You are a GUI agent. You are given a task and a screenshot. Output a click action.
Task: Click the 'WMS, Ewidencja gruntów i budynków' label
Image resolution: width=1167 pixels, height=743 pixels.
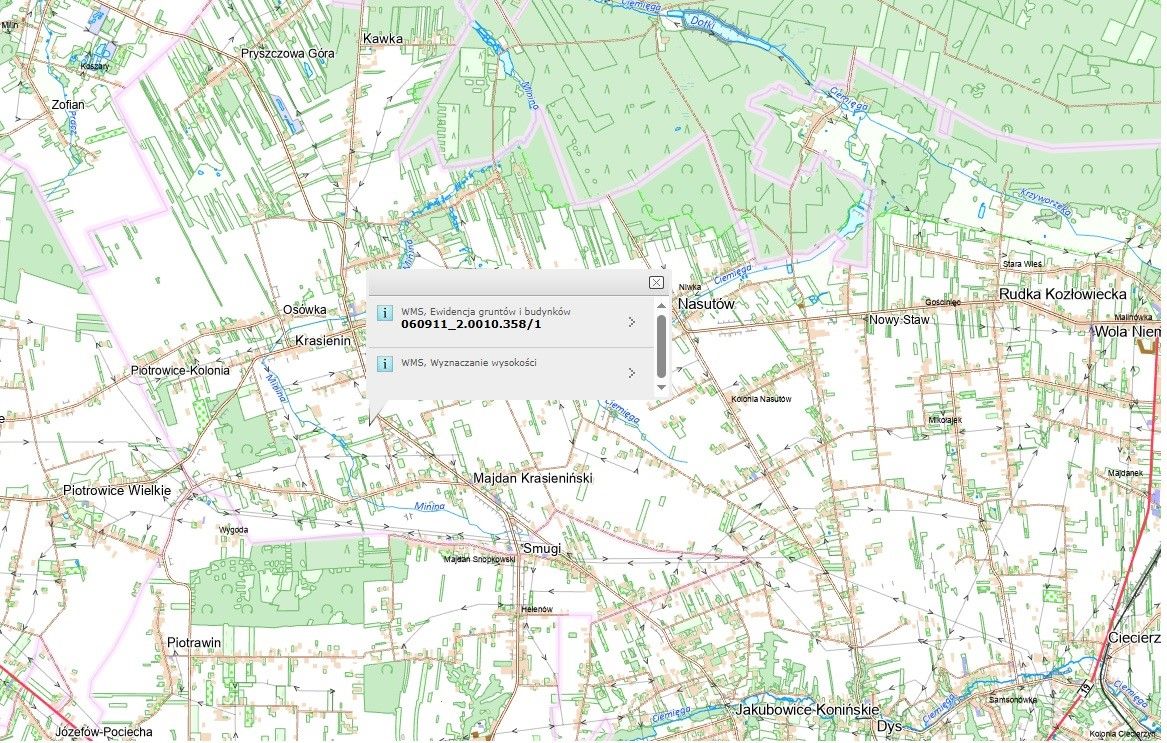(486, 312)
